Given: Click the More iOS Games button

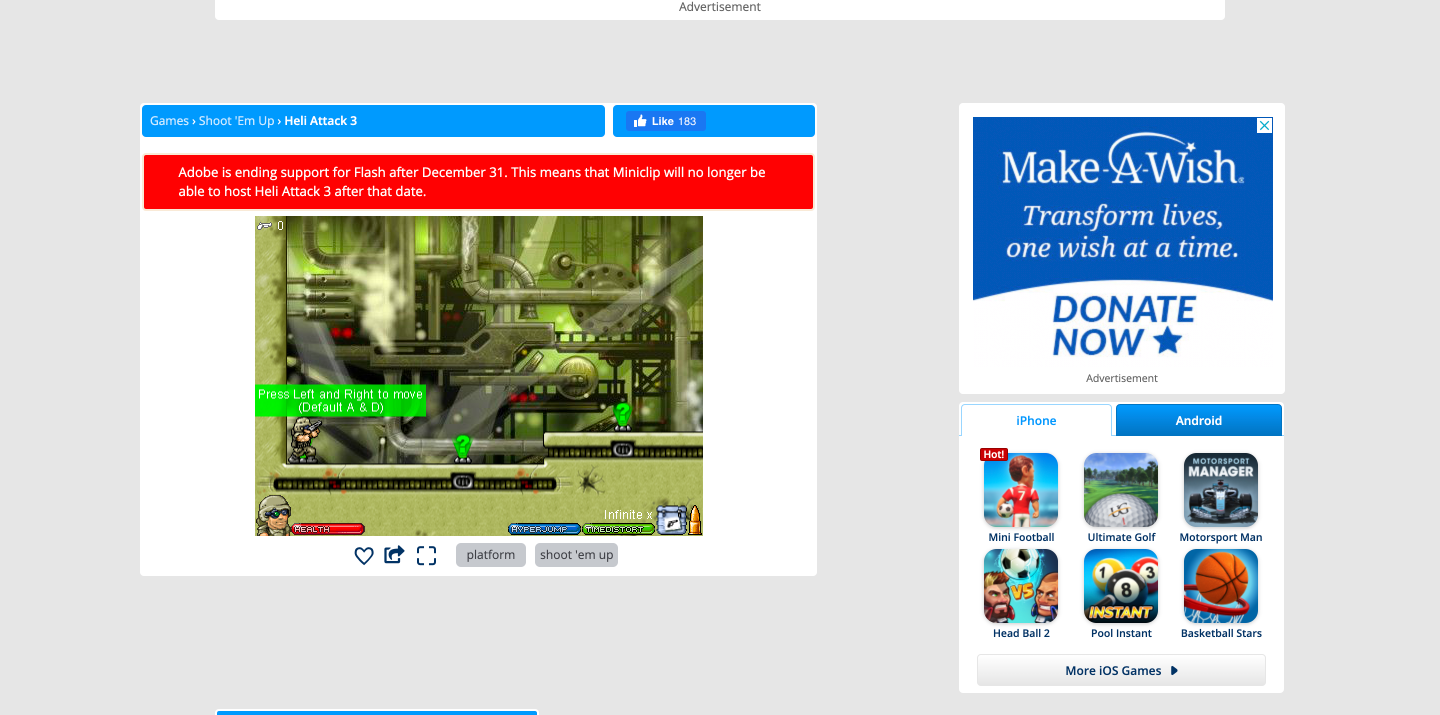Looking at the screenshot, I should point(1121,670).
